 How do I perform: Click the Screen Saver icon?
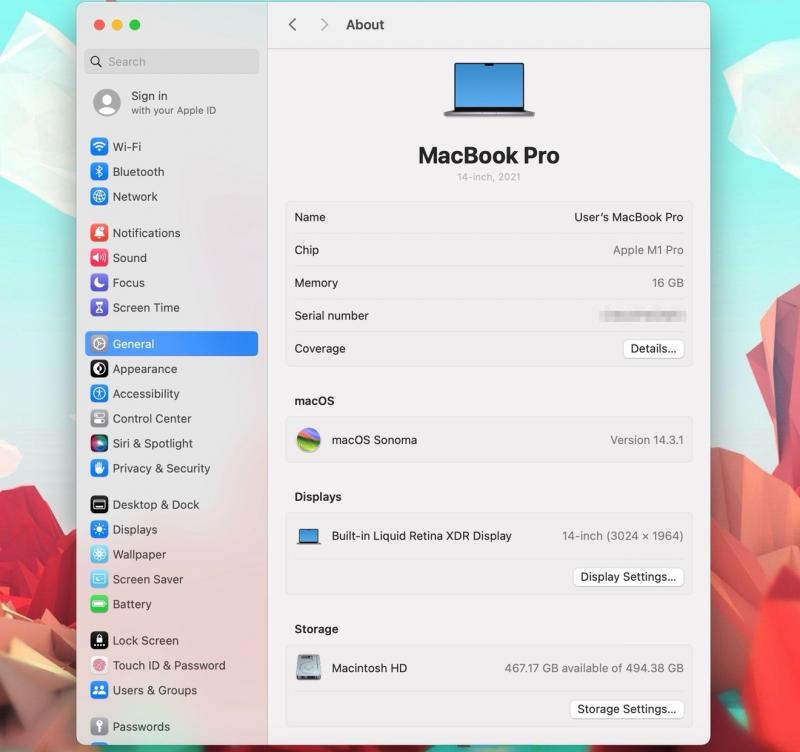point(99,580)
